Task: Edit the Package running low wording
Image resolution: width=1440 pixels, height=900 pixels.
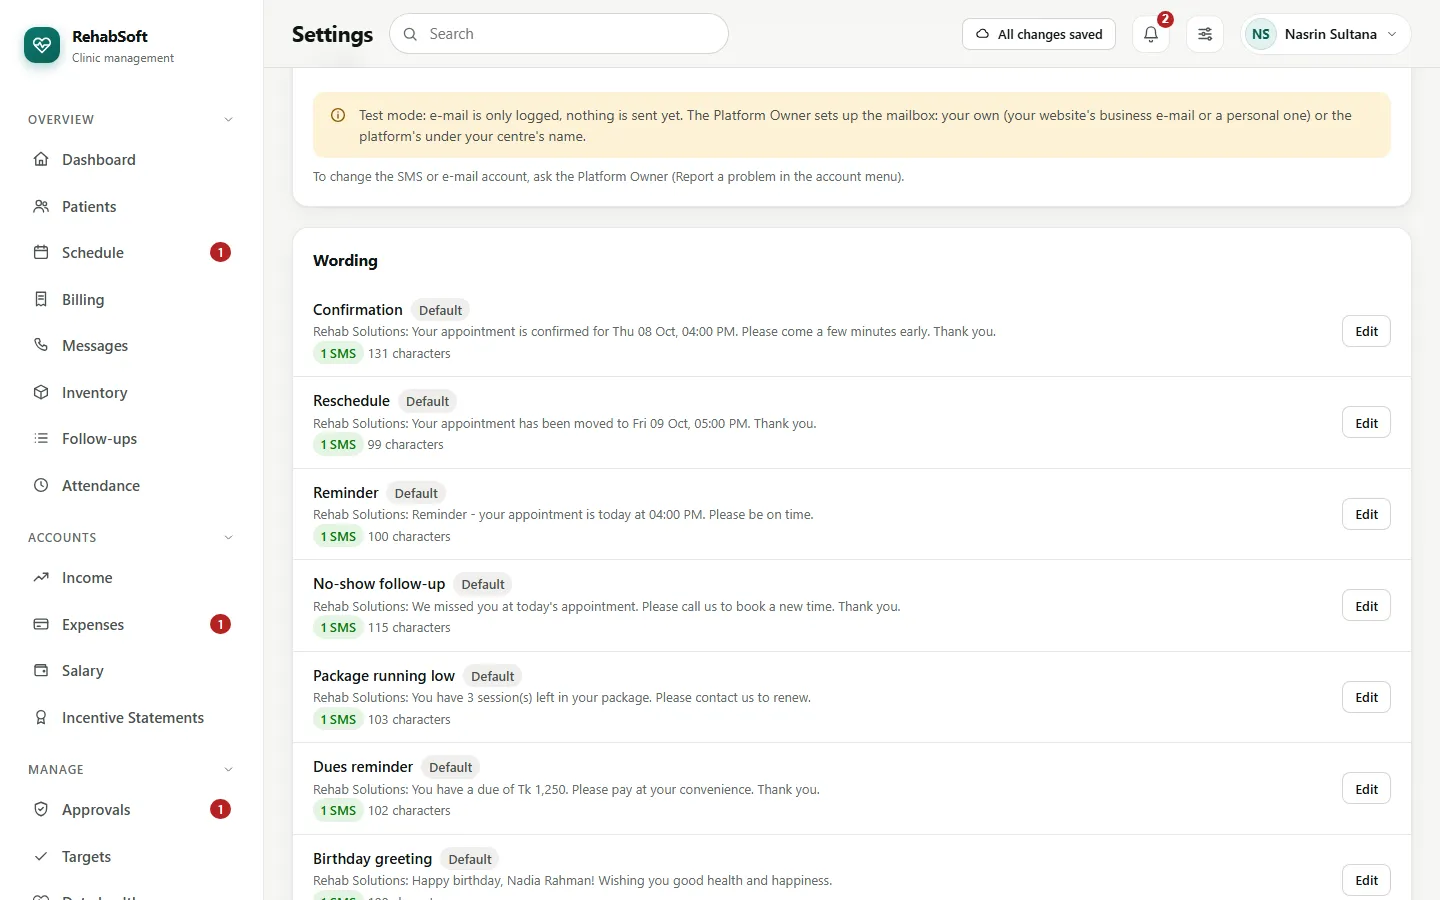Action: tap(1366, 697)
